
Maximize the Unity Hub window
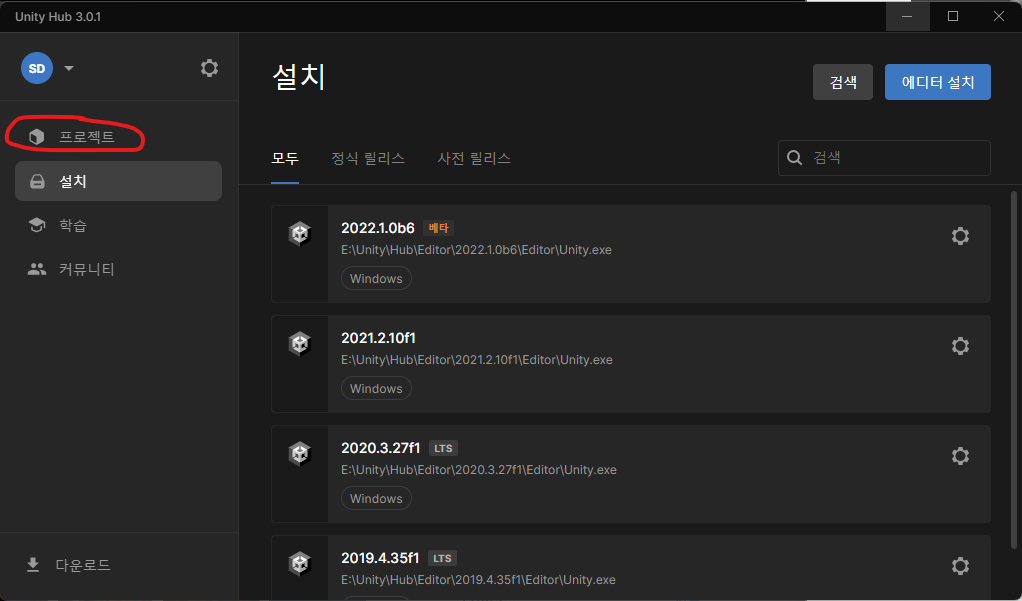click(953, 16)
